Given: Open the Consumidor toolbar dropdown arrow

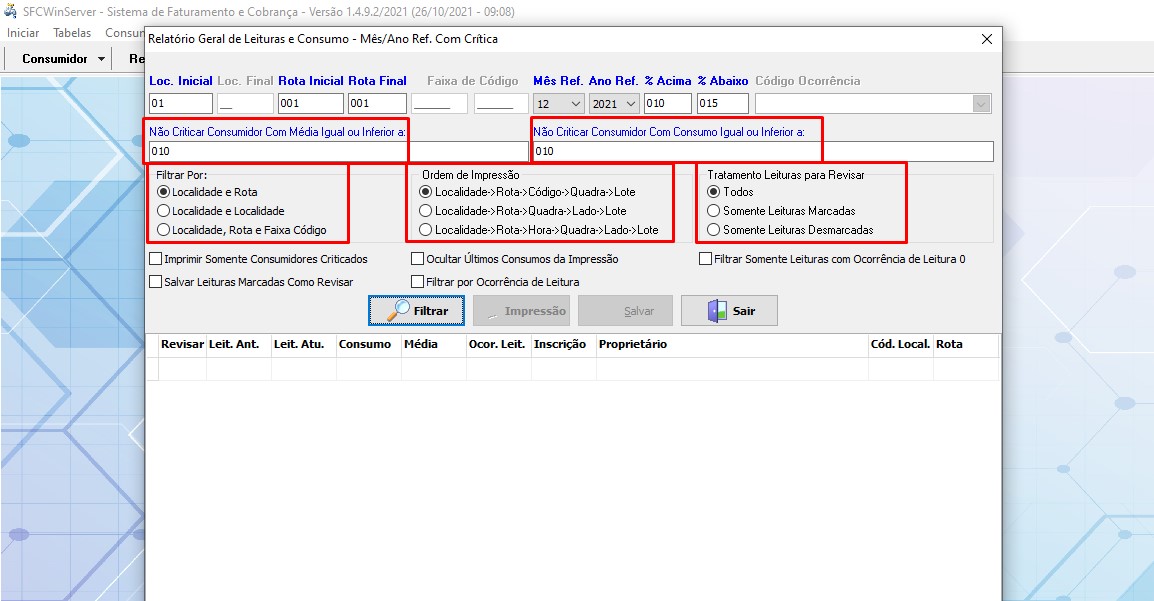Looking at the screenshot, I should click(102, 59).
